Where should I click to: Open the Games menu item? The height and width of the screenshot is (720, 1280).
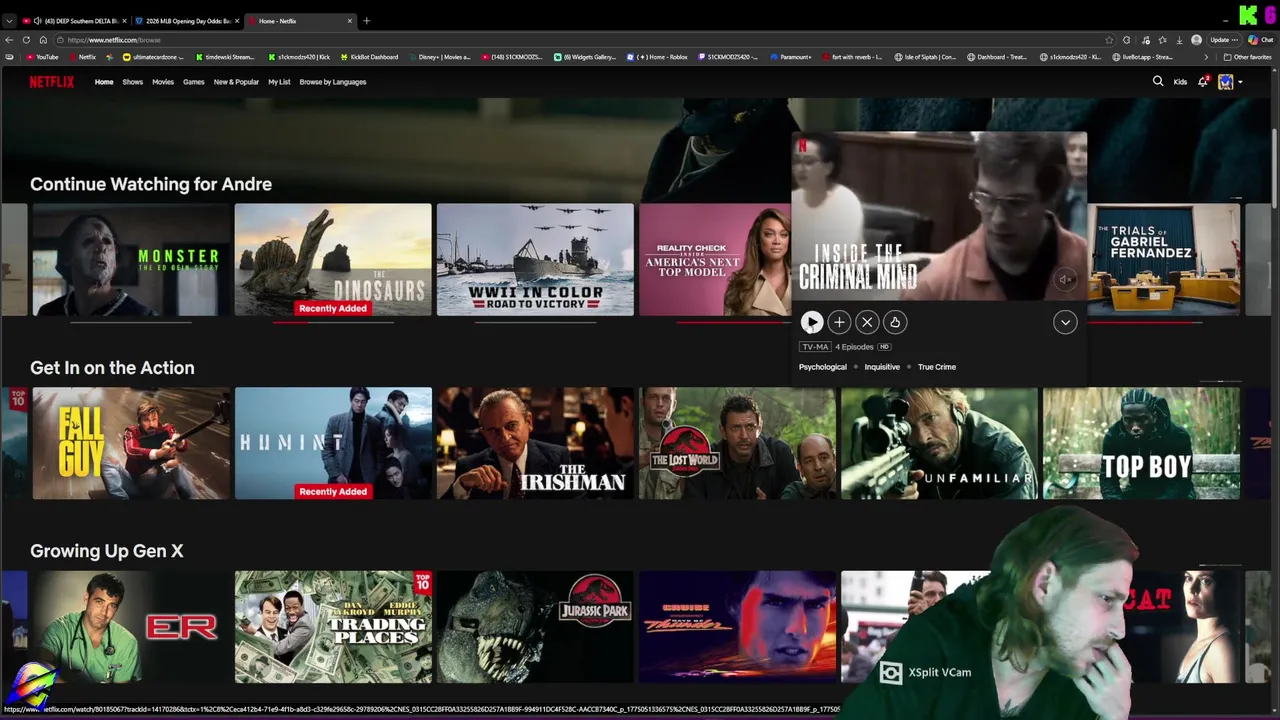[193, 82]
